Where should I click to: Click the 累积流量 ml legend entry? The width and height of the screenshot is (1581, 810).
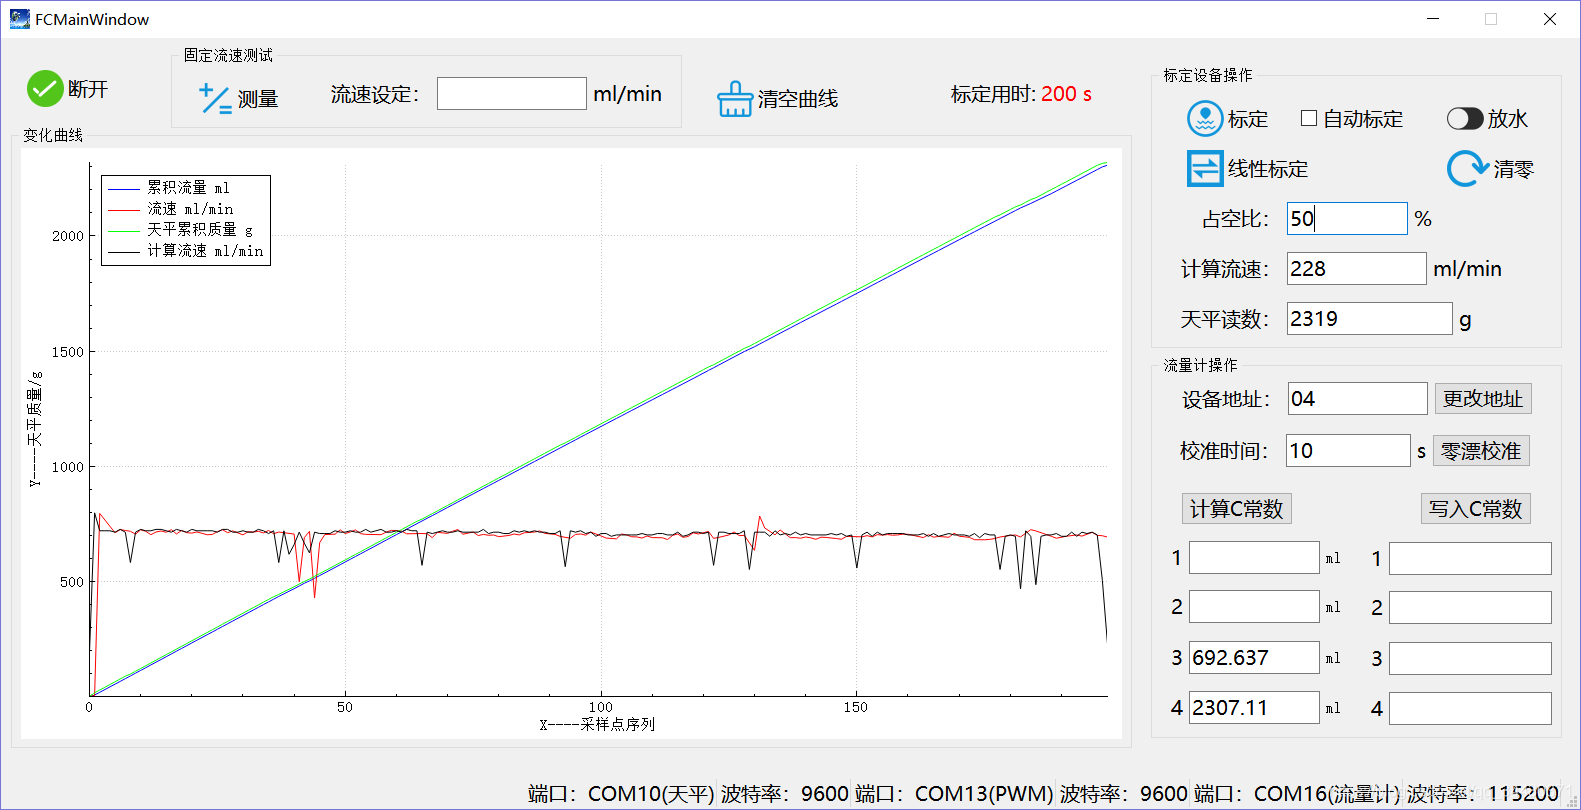tap(169, 188)
